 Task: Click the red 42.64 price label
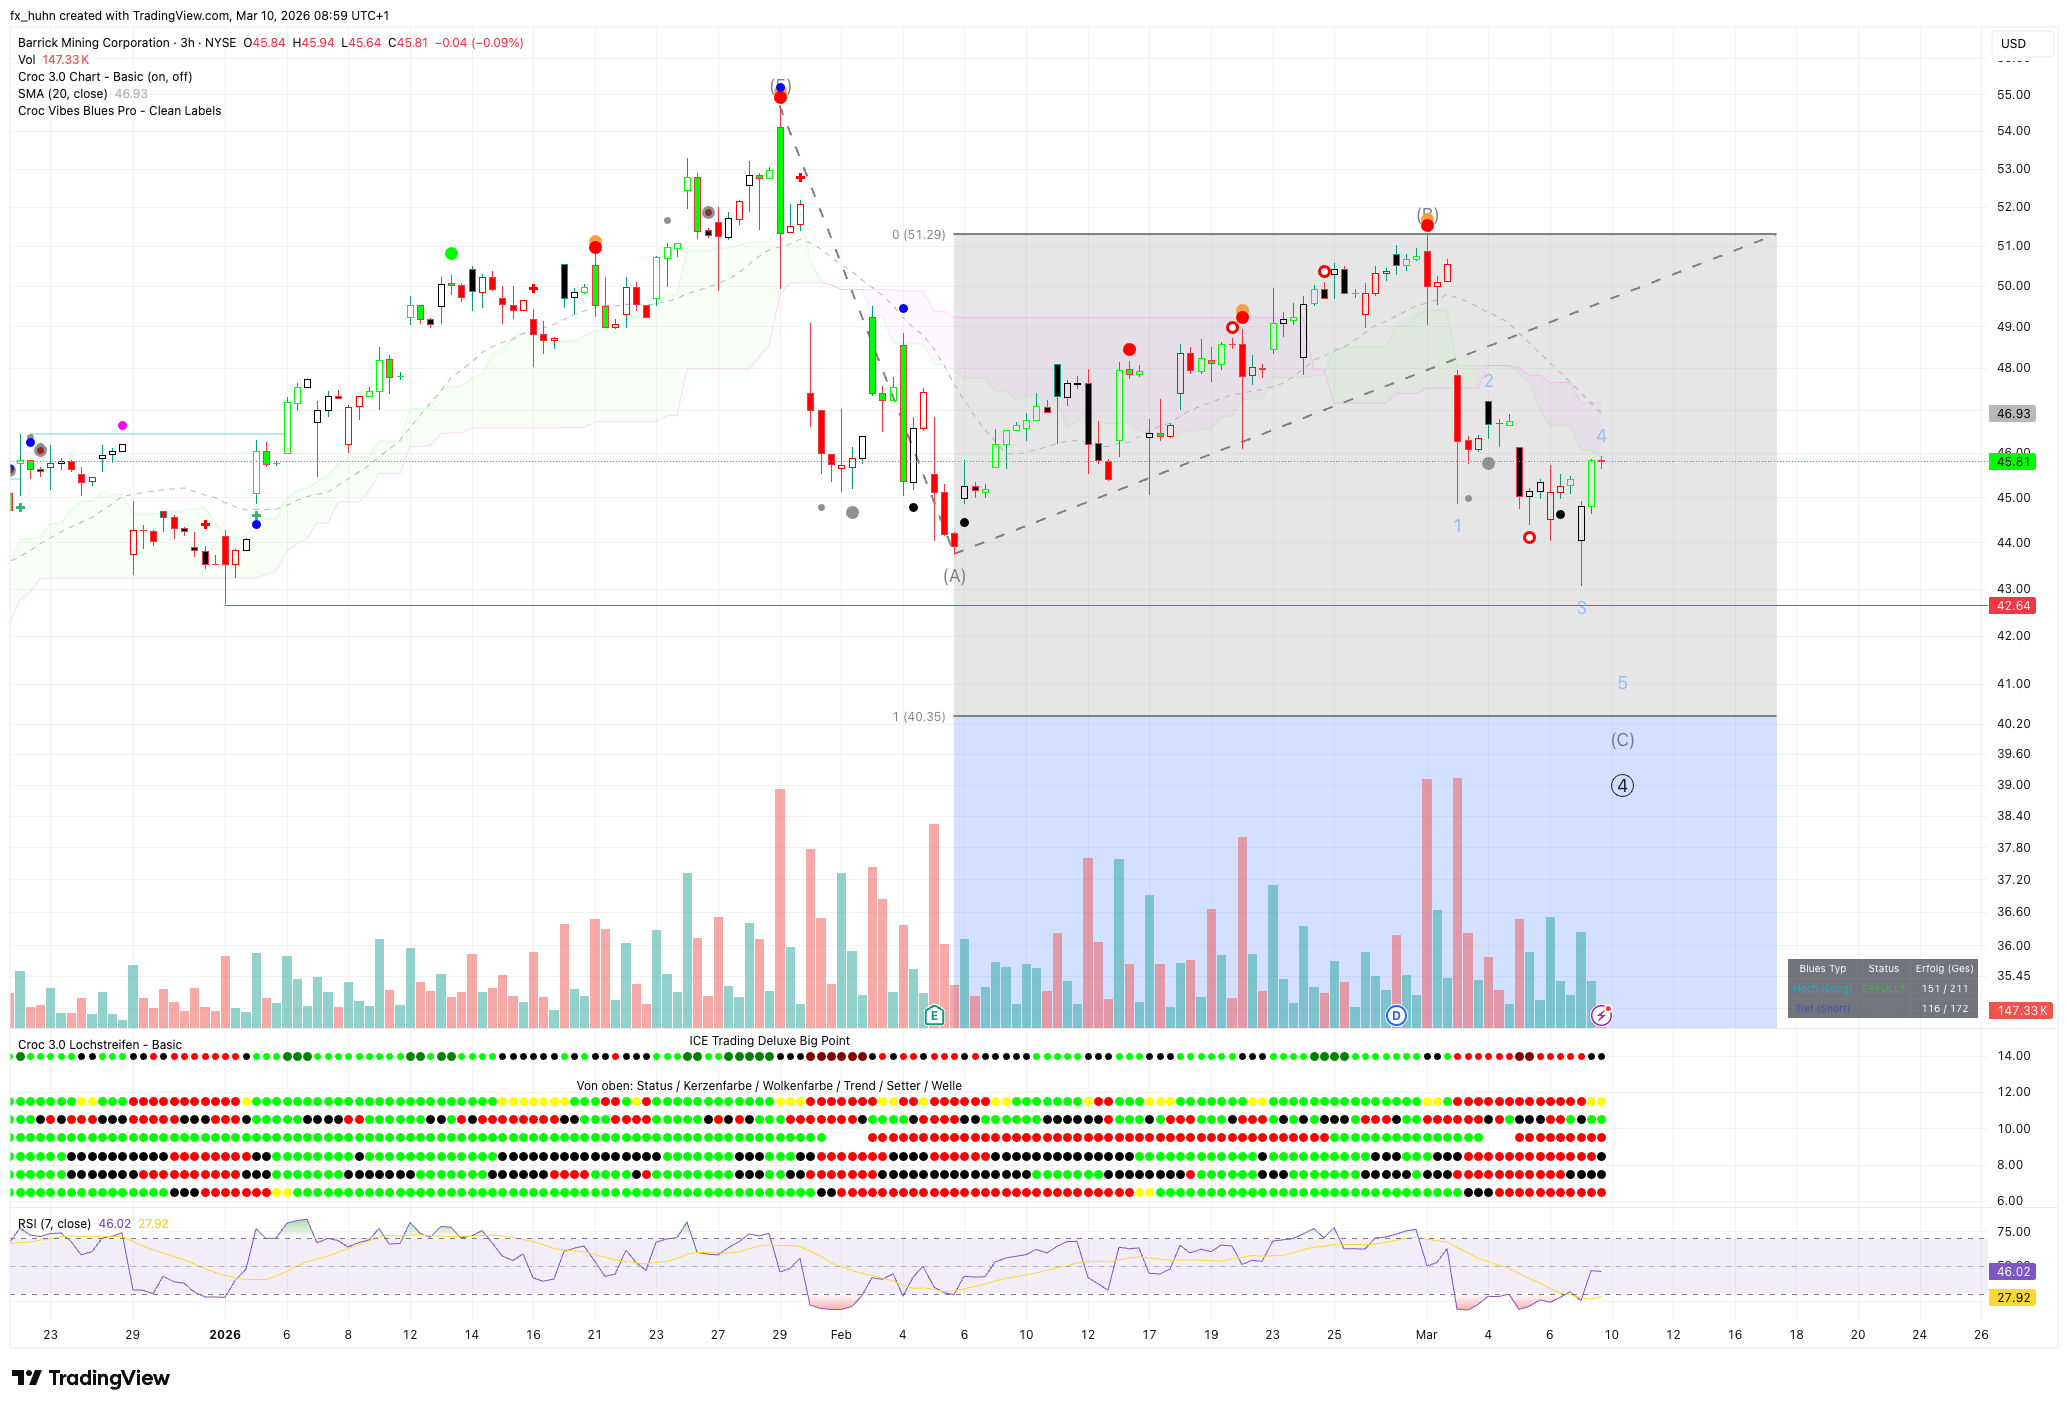tap(2013, 606)
